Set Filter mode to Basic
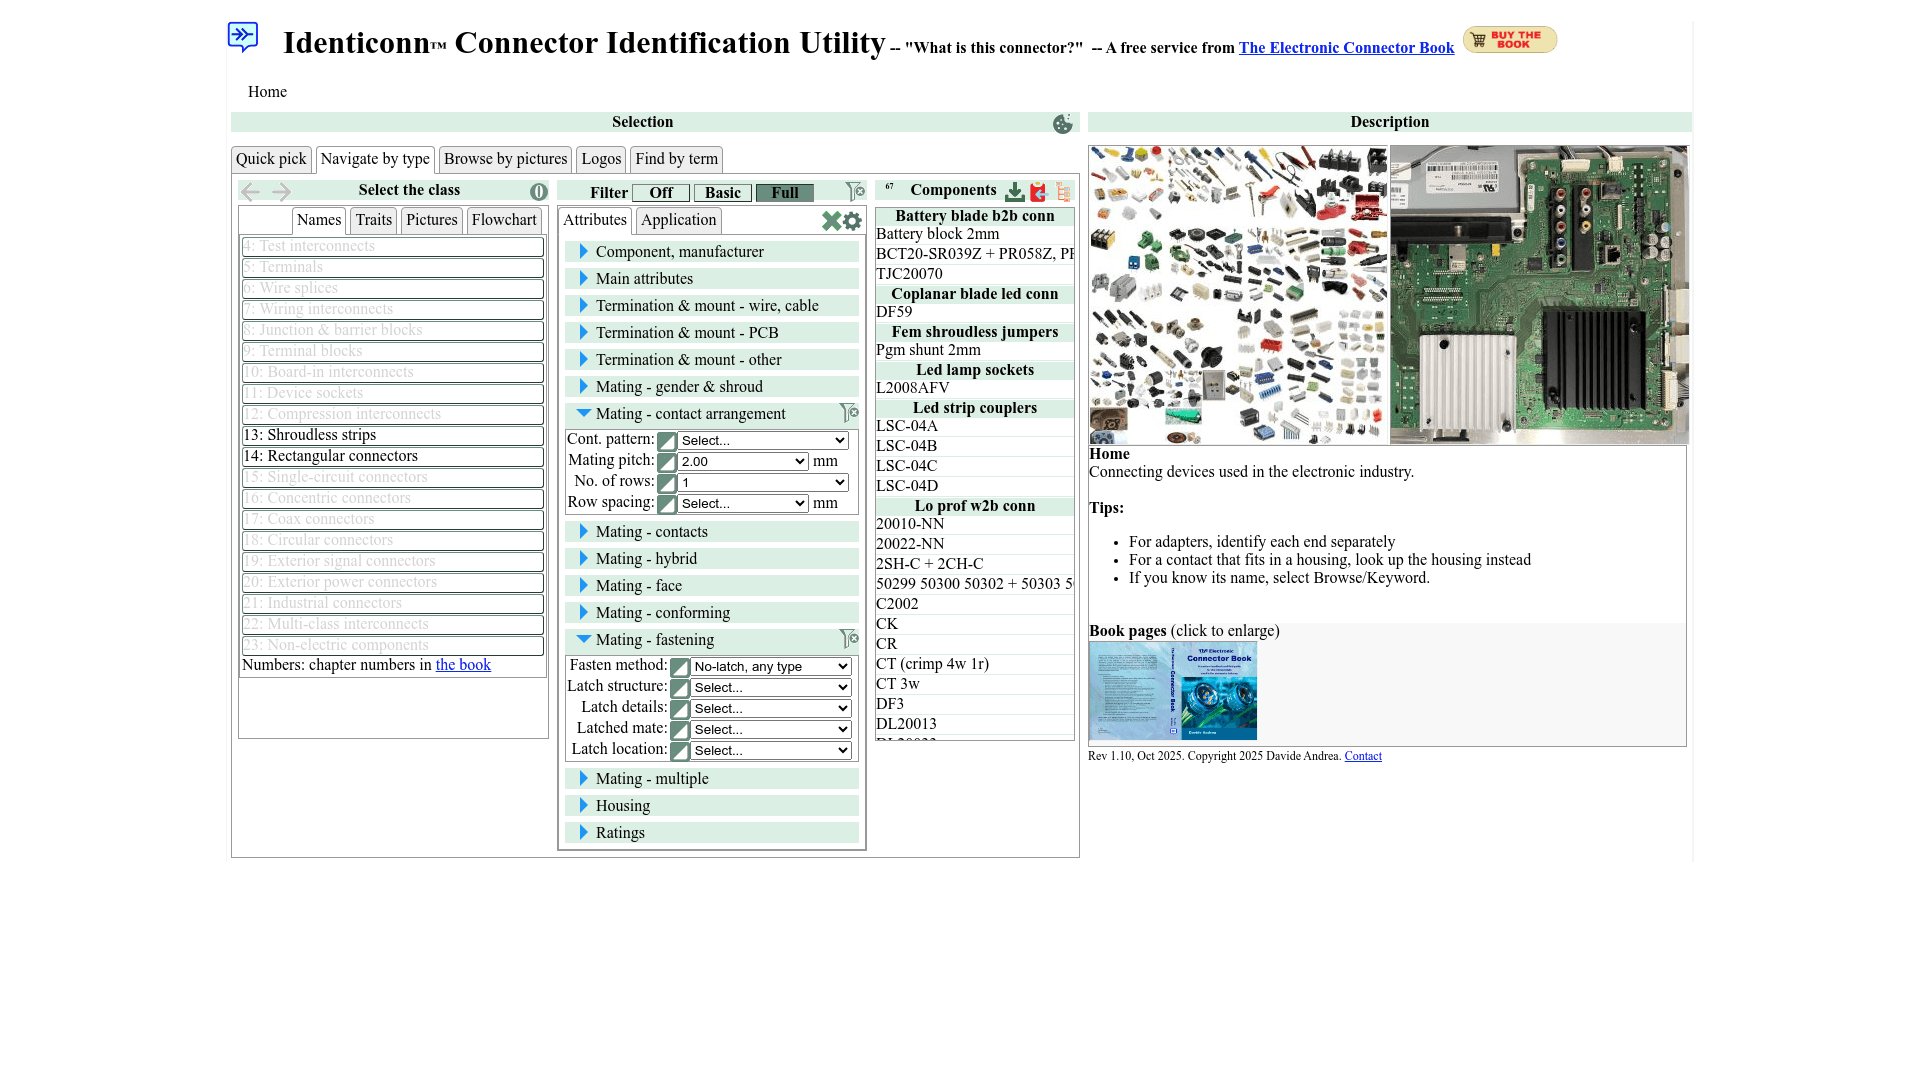 coord(722,193)
